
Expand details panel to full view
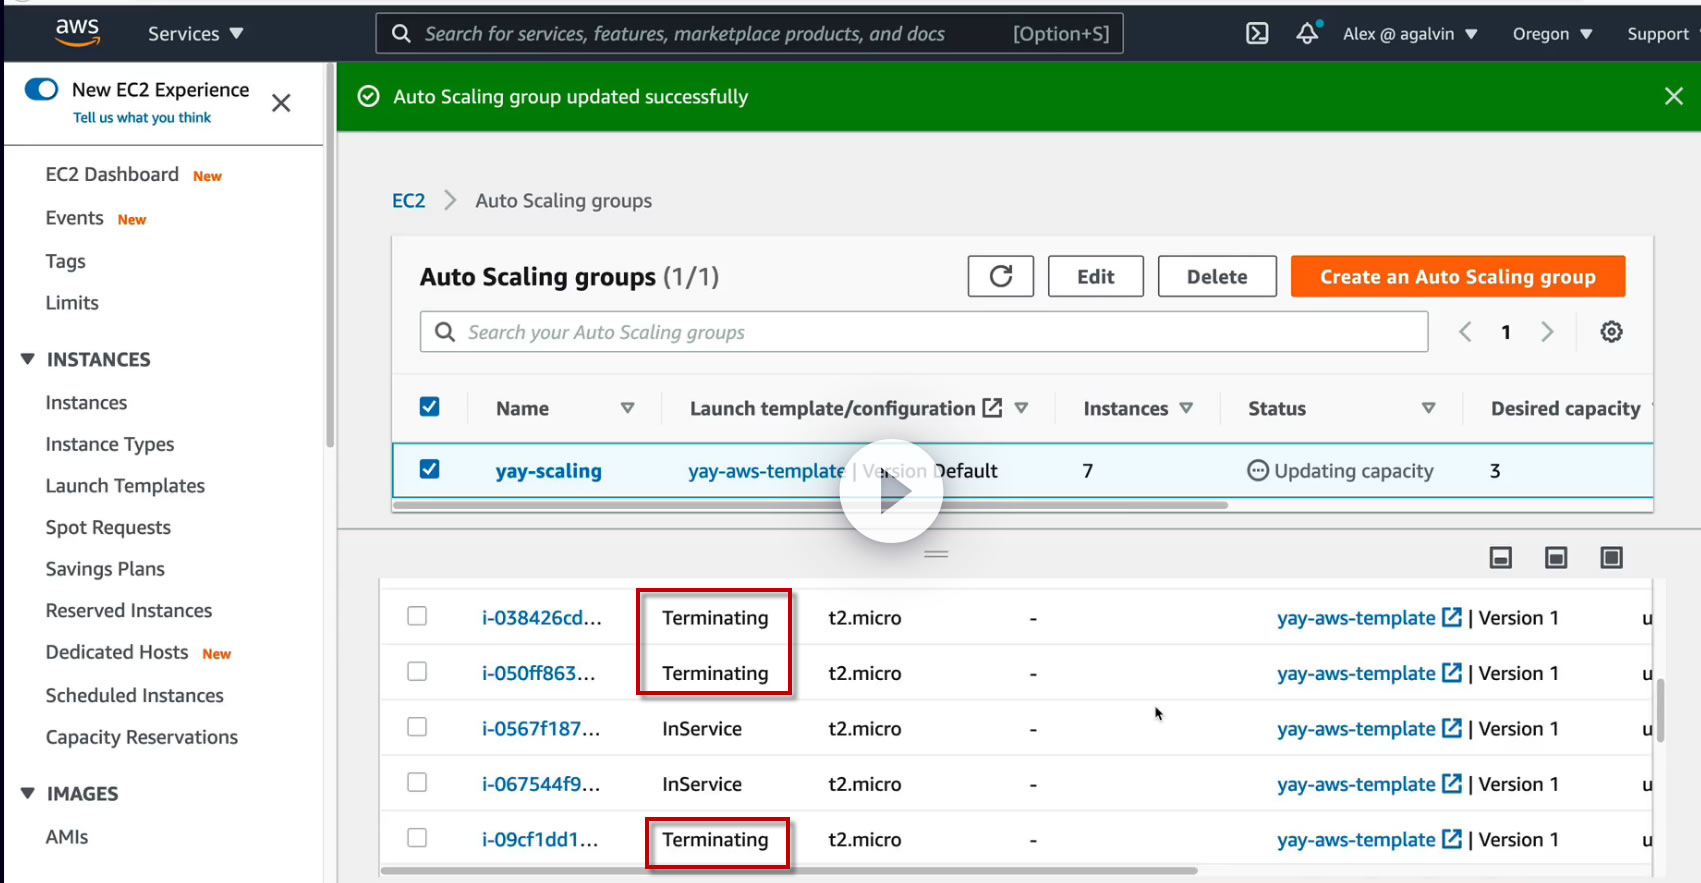point(1611,558)
